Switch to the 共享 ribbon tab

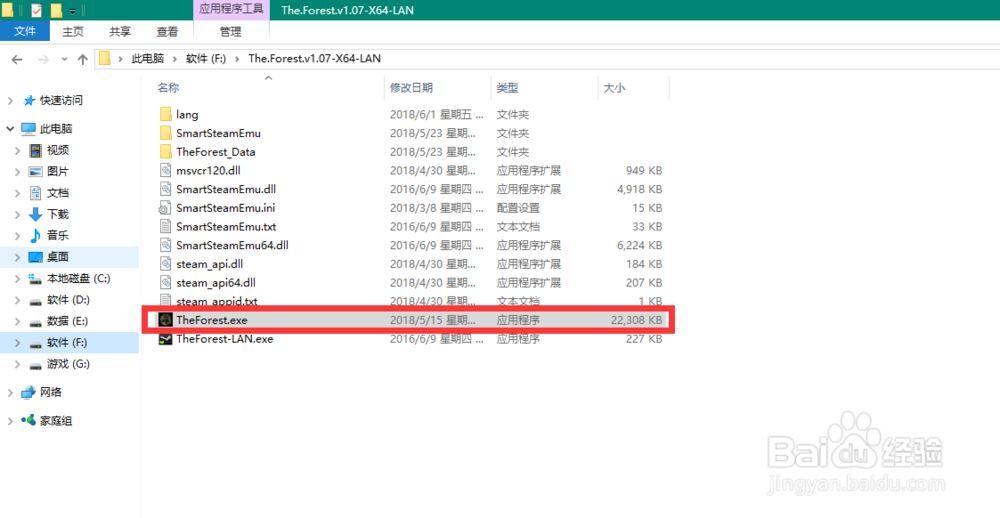click(x=120, y=31)
